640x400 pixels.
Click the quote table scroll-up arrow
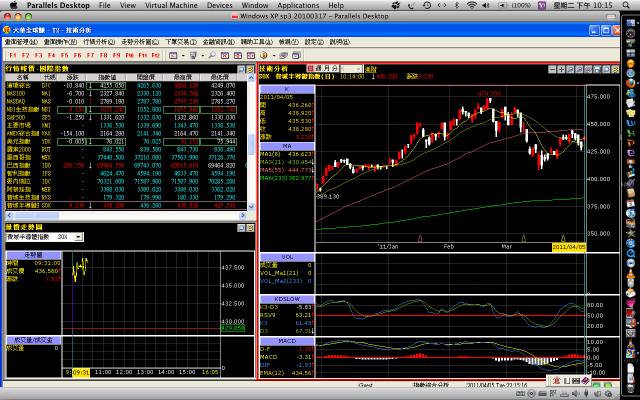[x=251, y=78]
